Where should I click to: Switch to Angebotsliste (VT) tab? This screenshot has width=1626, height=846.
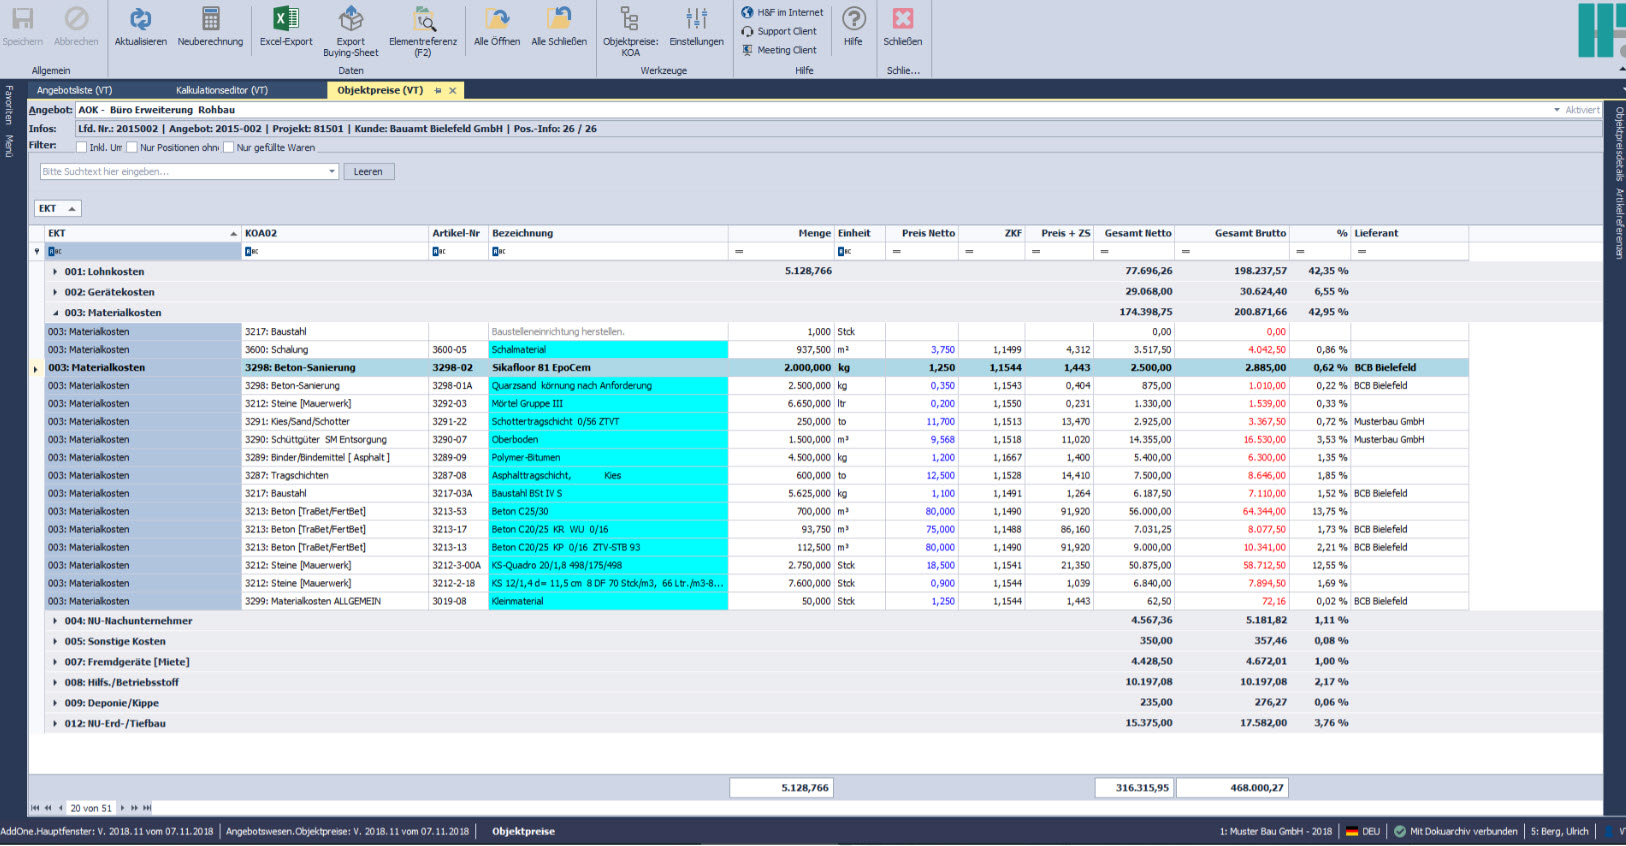(x=74, y=90)
